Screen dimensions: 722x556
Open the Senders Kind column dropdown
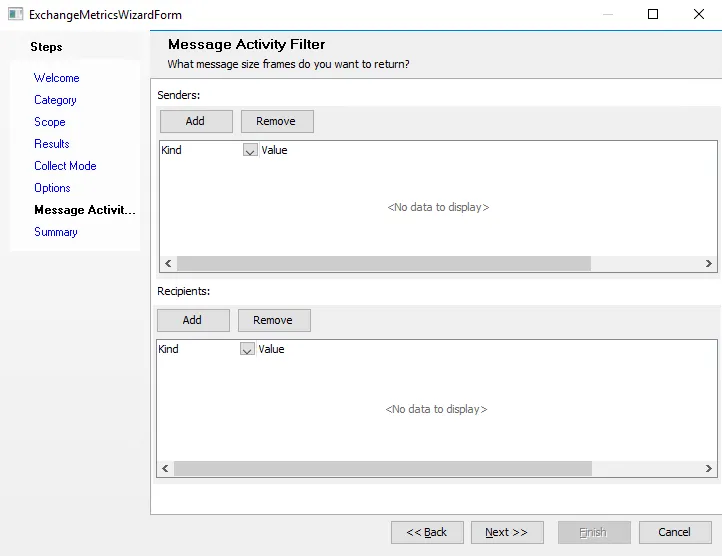tap(250, 150)
